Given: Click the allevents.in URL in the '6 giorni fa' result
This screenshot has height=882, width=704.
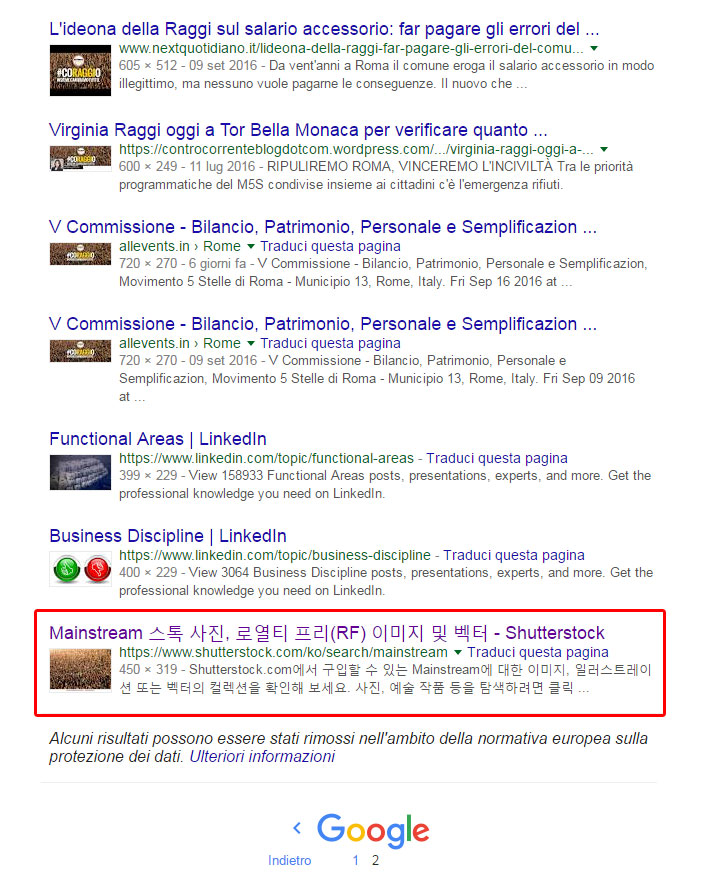Looking at the screenshot, I should click(180, 246).
